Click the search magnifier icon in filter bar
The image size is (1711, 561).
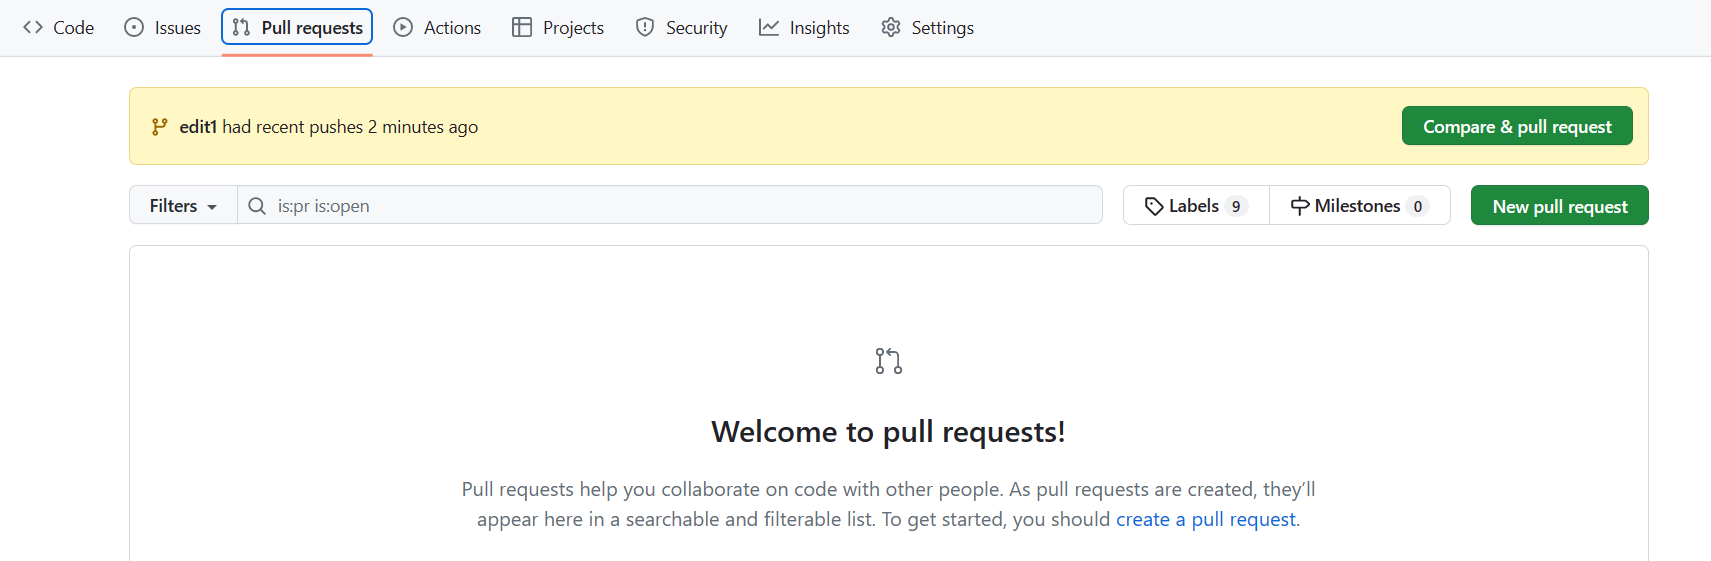(x=257, y=206)
